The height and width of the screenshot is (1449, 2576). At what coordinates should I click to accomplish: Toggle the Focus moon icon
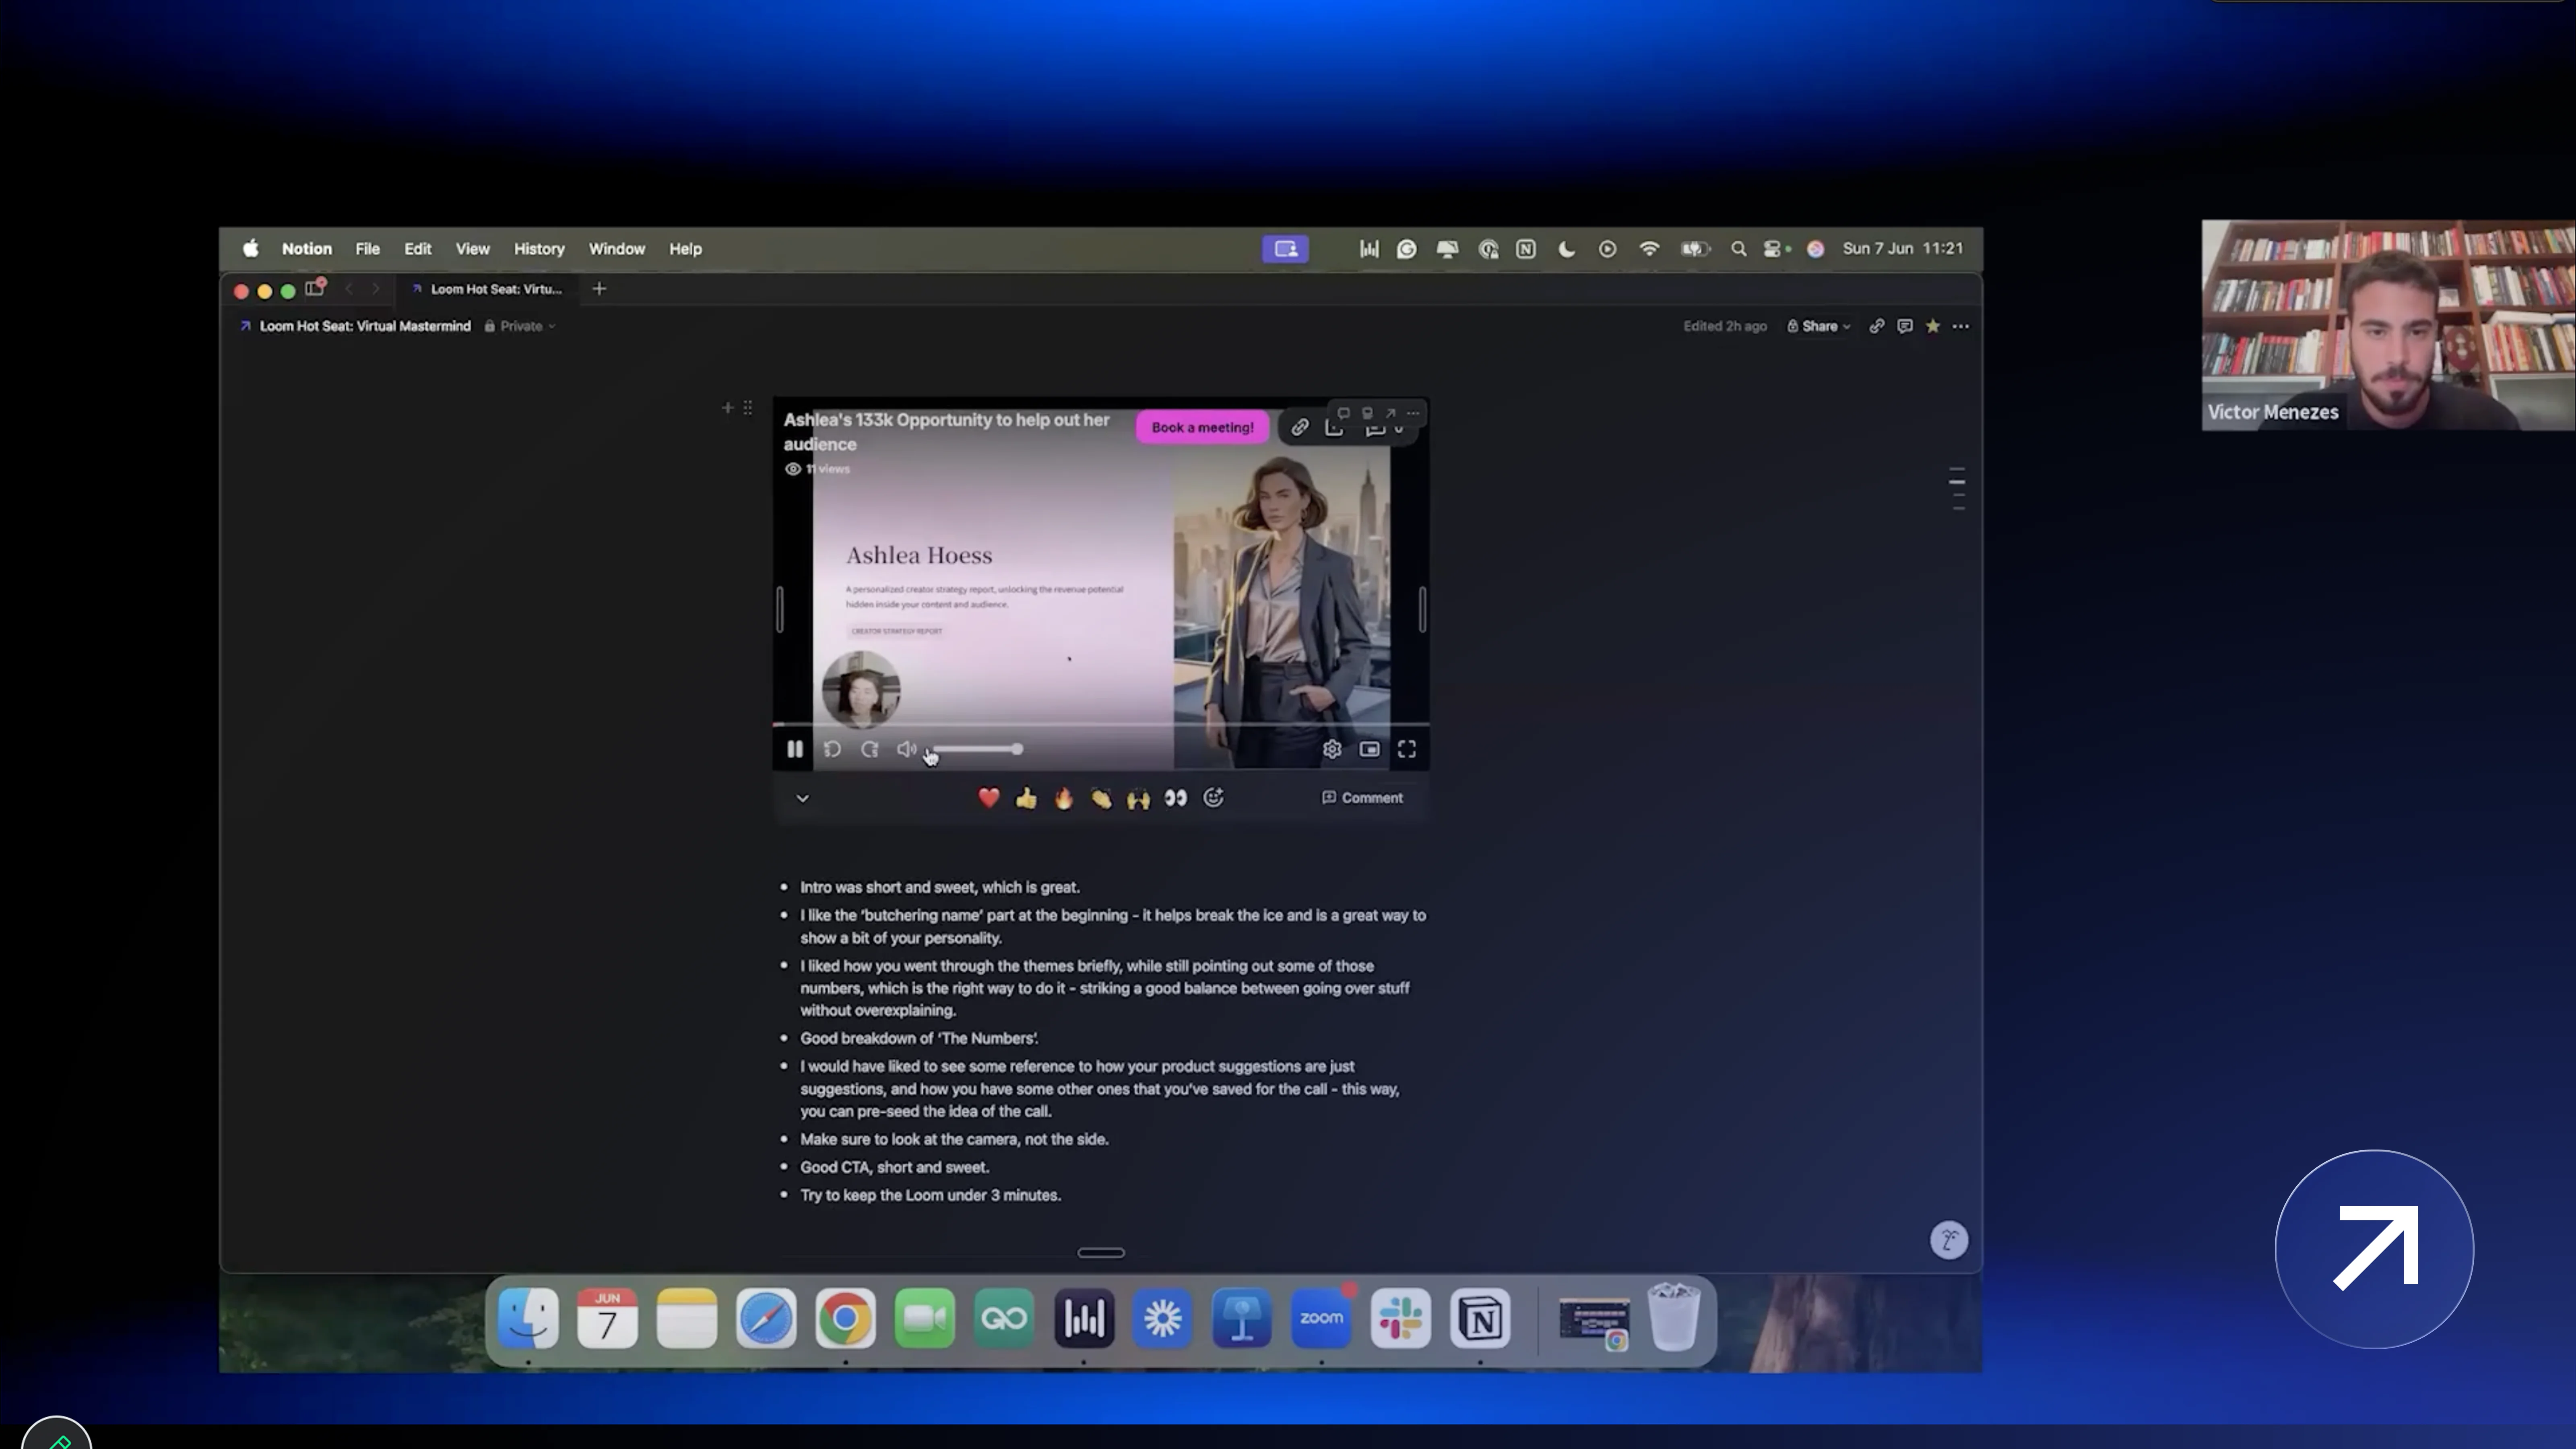coord(1567,249)
